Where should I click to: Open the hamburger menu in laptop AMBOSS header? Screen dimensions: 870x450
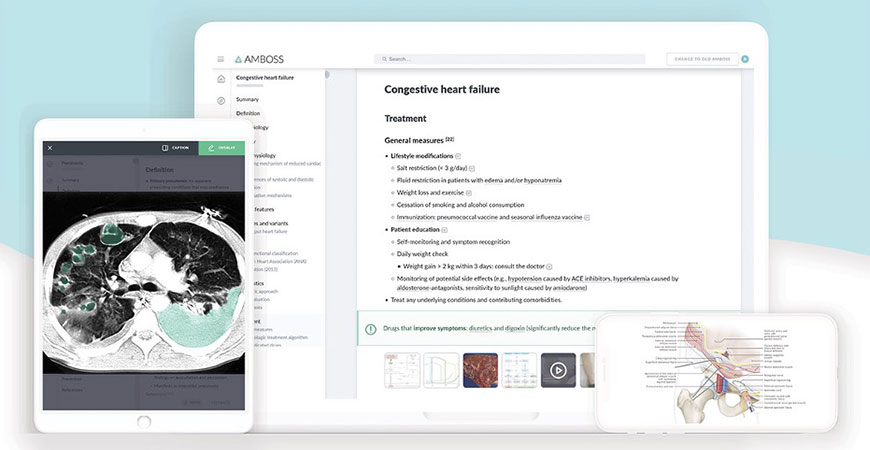[221, 59]
